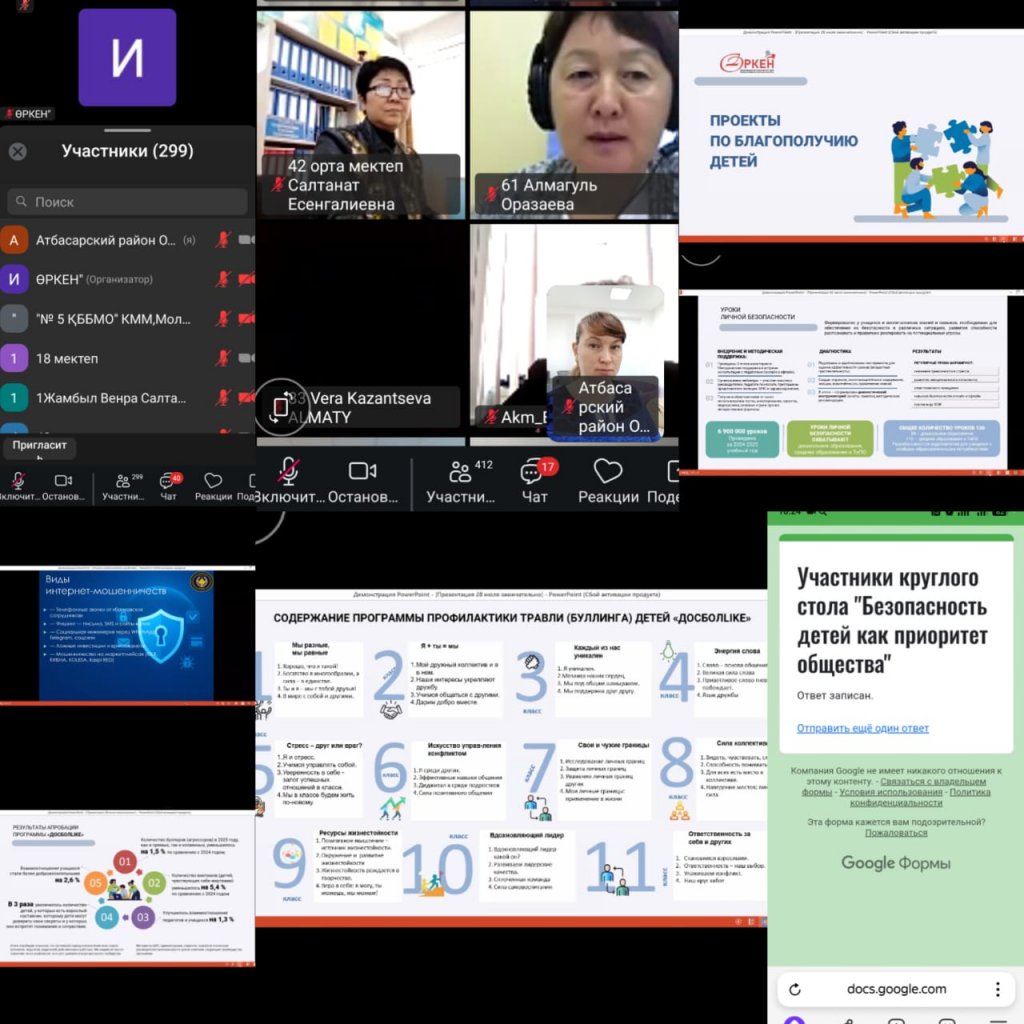Click the Отправить ещё один ответ link
This screenshot has width=1024, height=1024.
click(862, 728)
